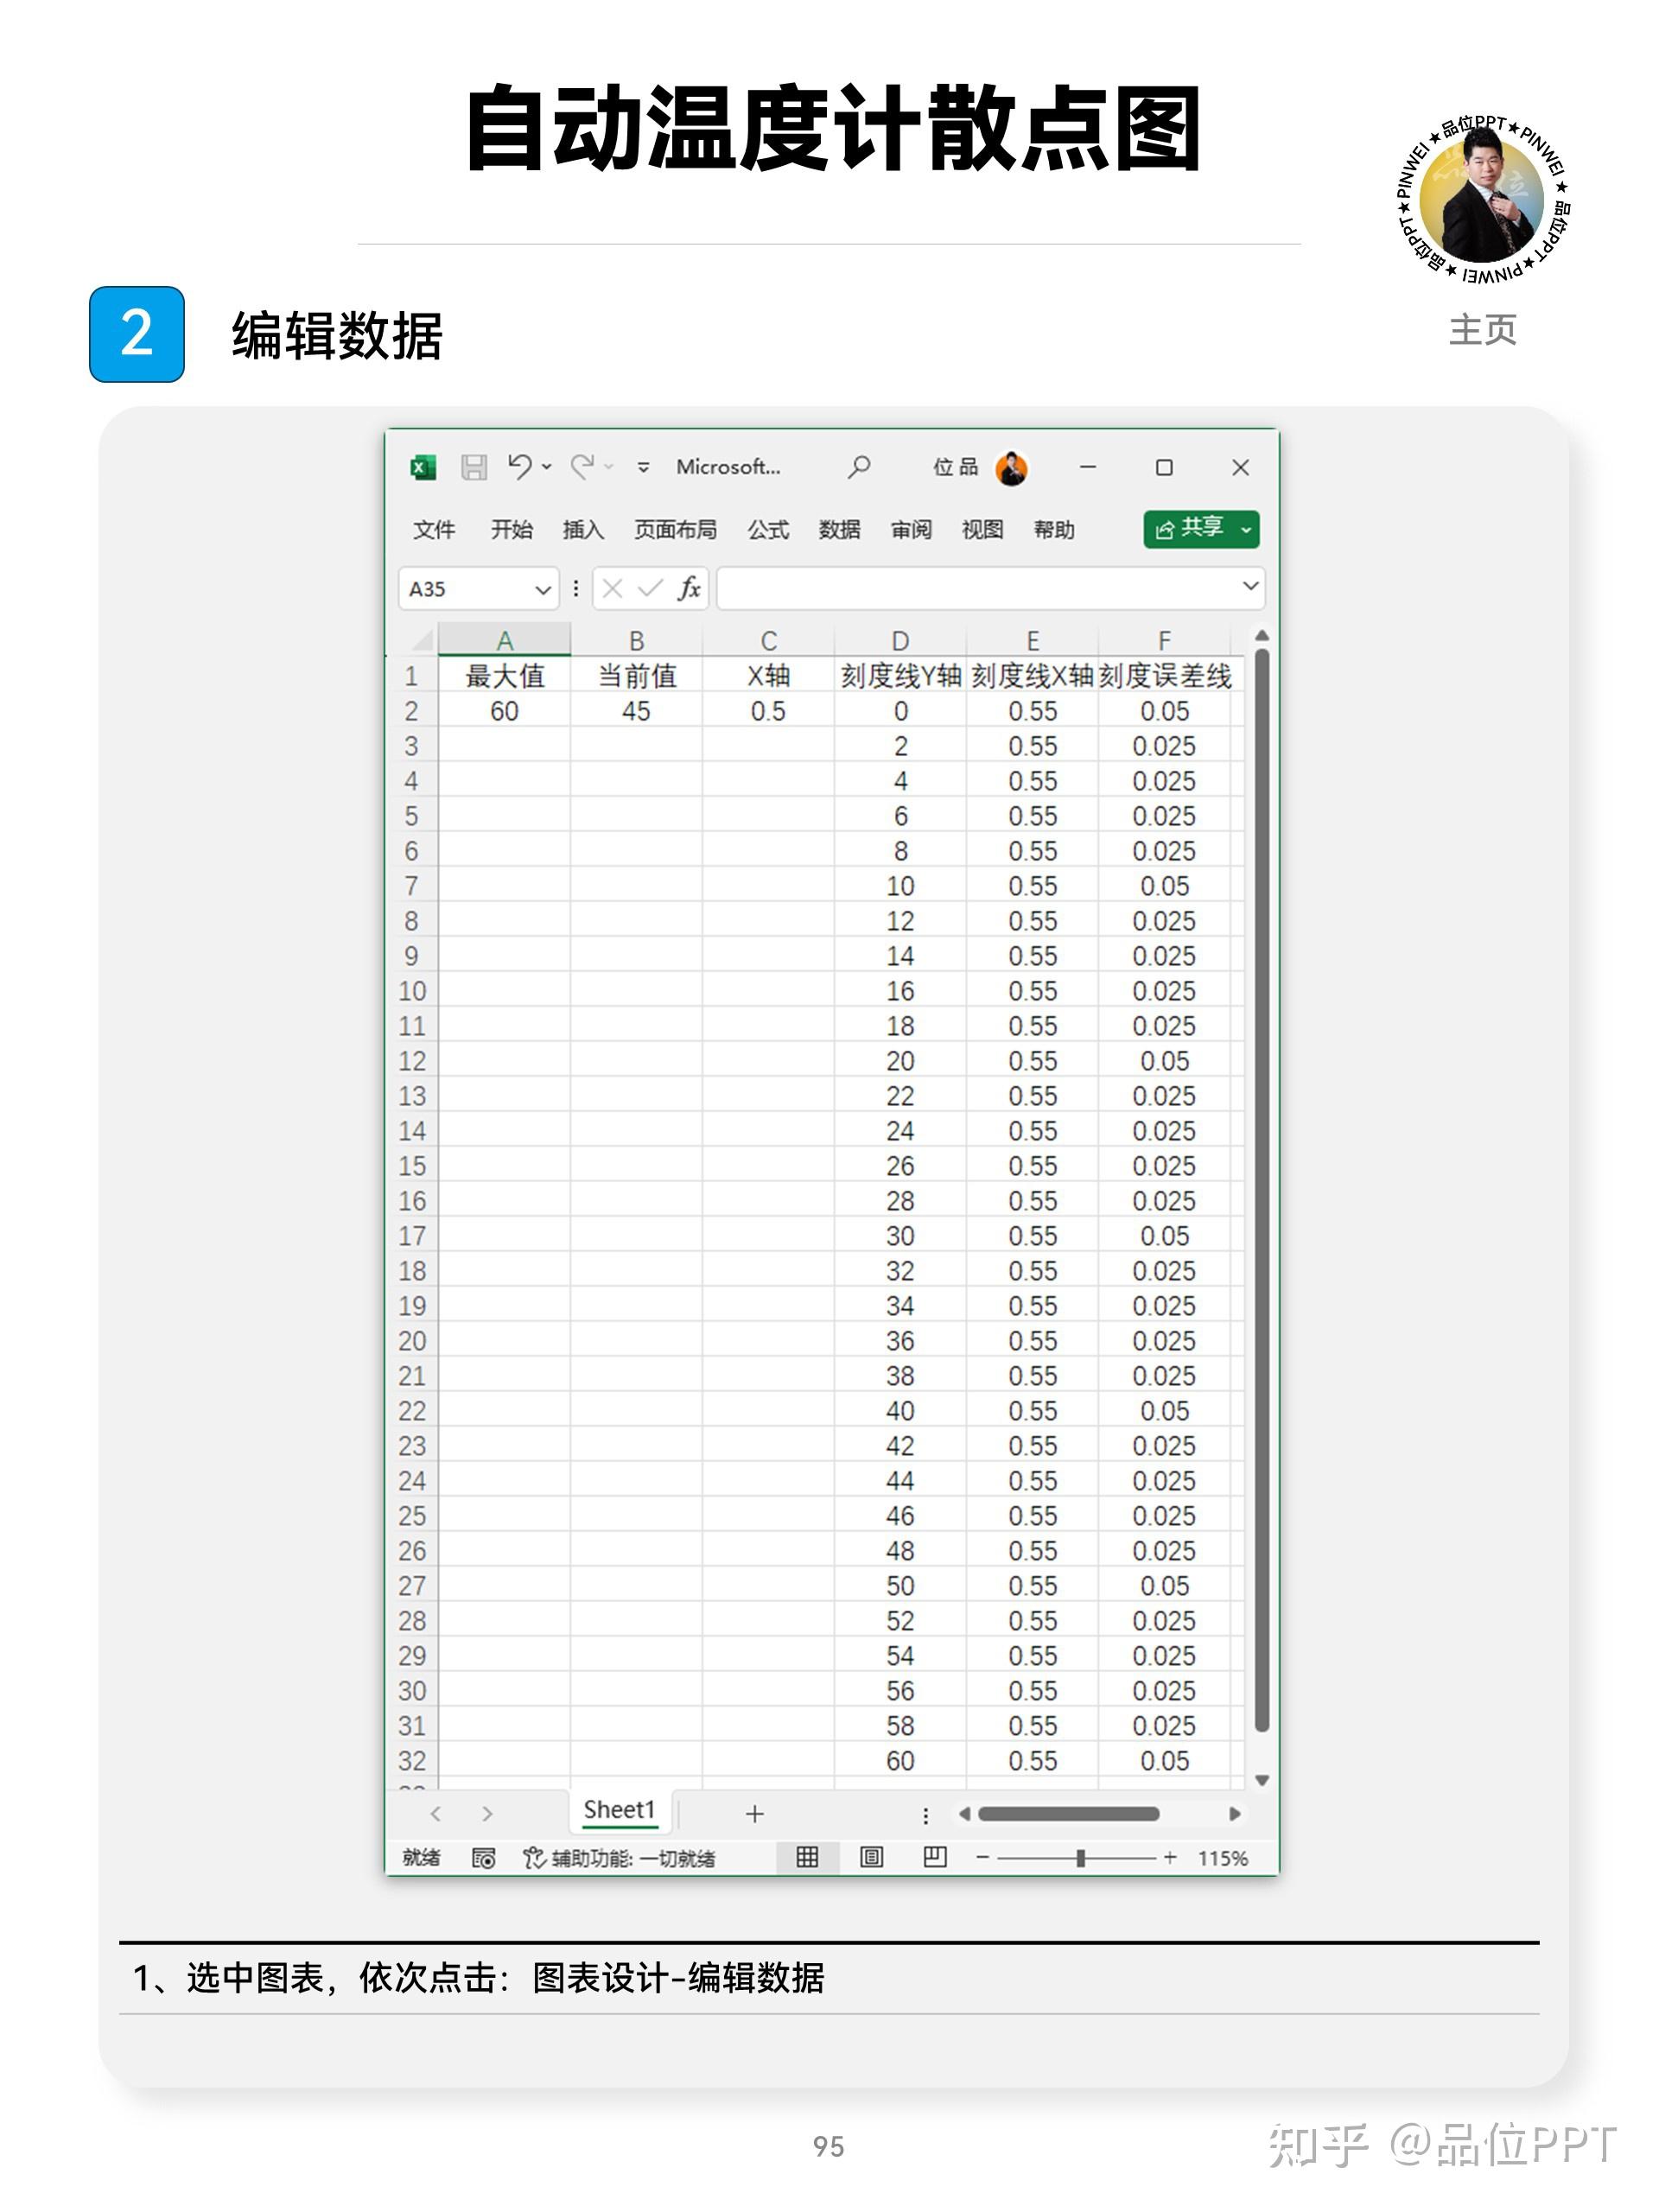The image size is (1659, 2212).
Task: Open the 数据 ribbon tab
Action: [839, 529]
